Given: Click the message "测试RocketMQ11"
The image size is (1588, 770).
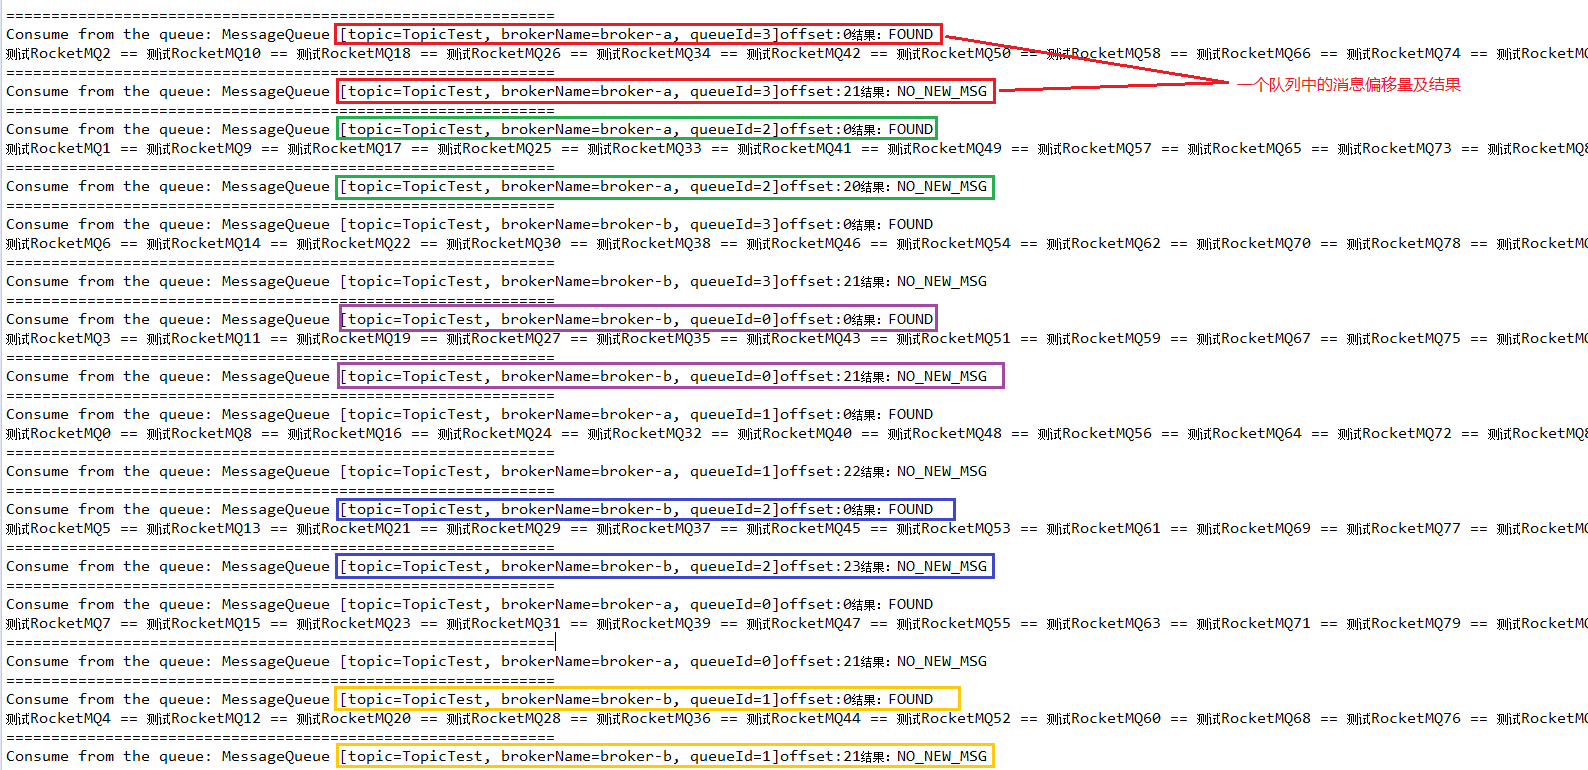Looking at the screenshot, I should click(204, 338).
